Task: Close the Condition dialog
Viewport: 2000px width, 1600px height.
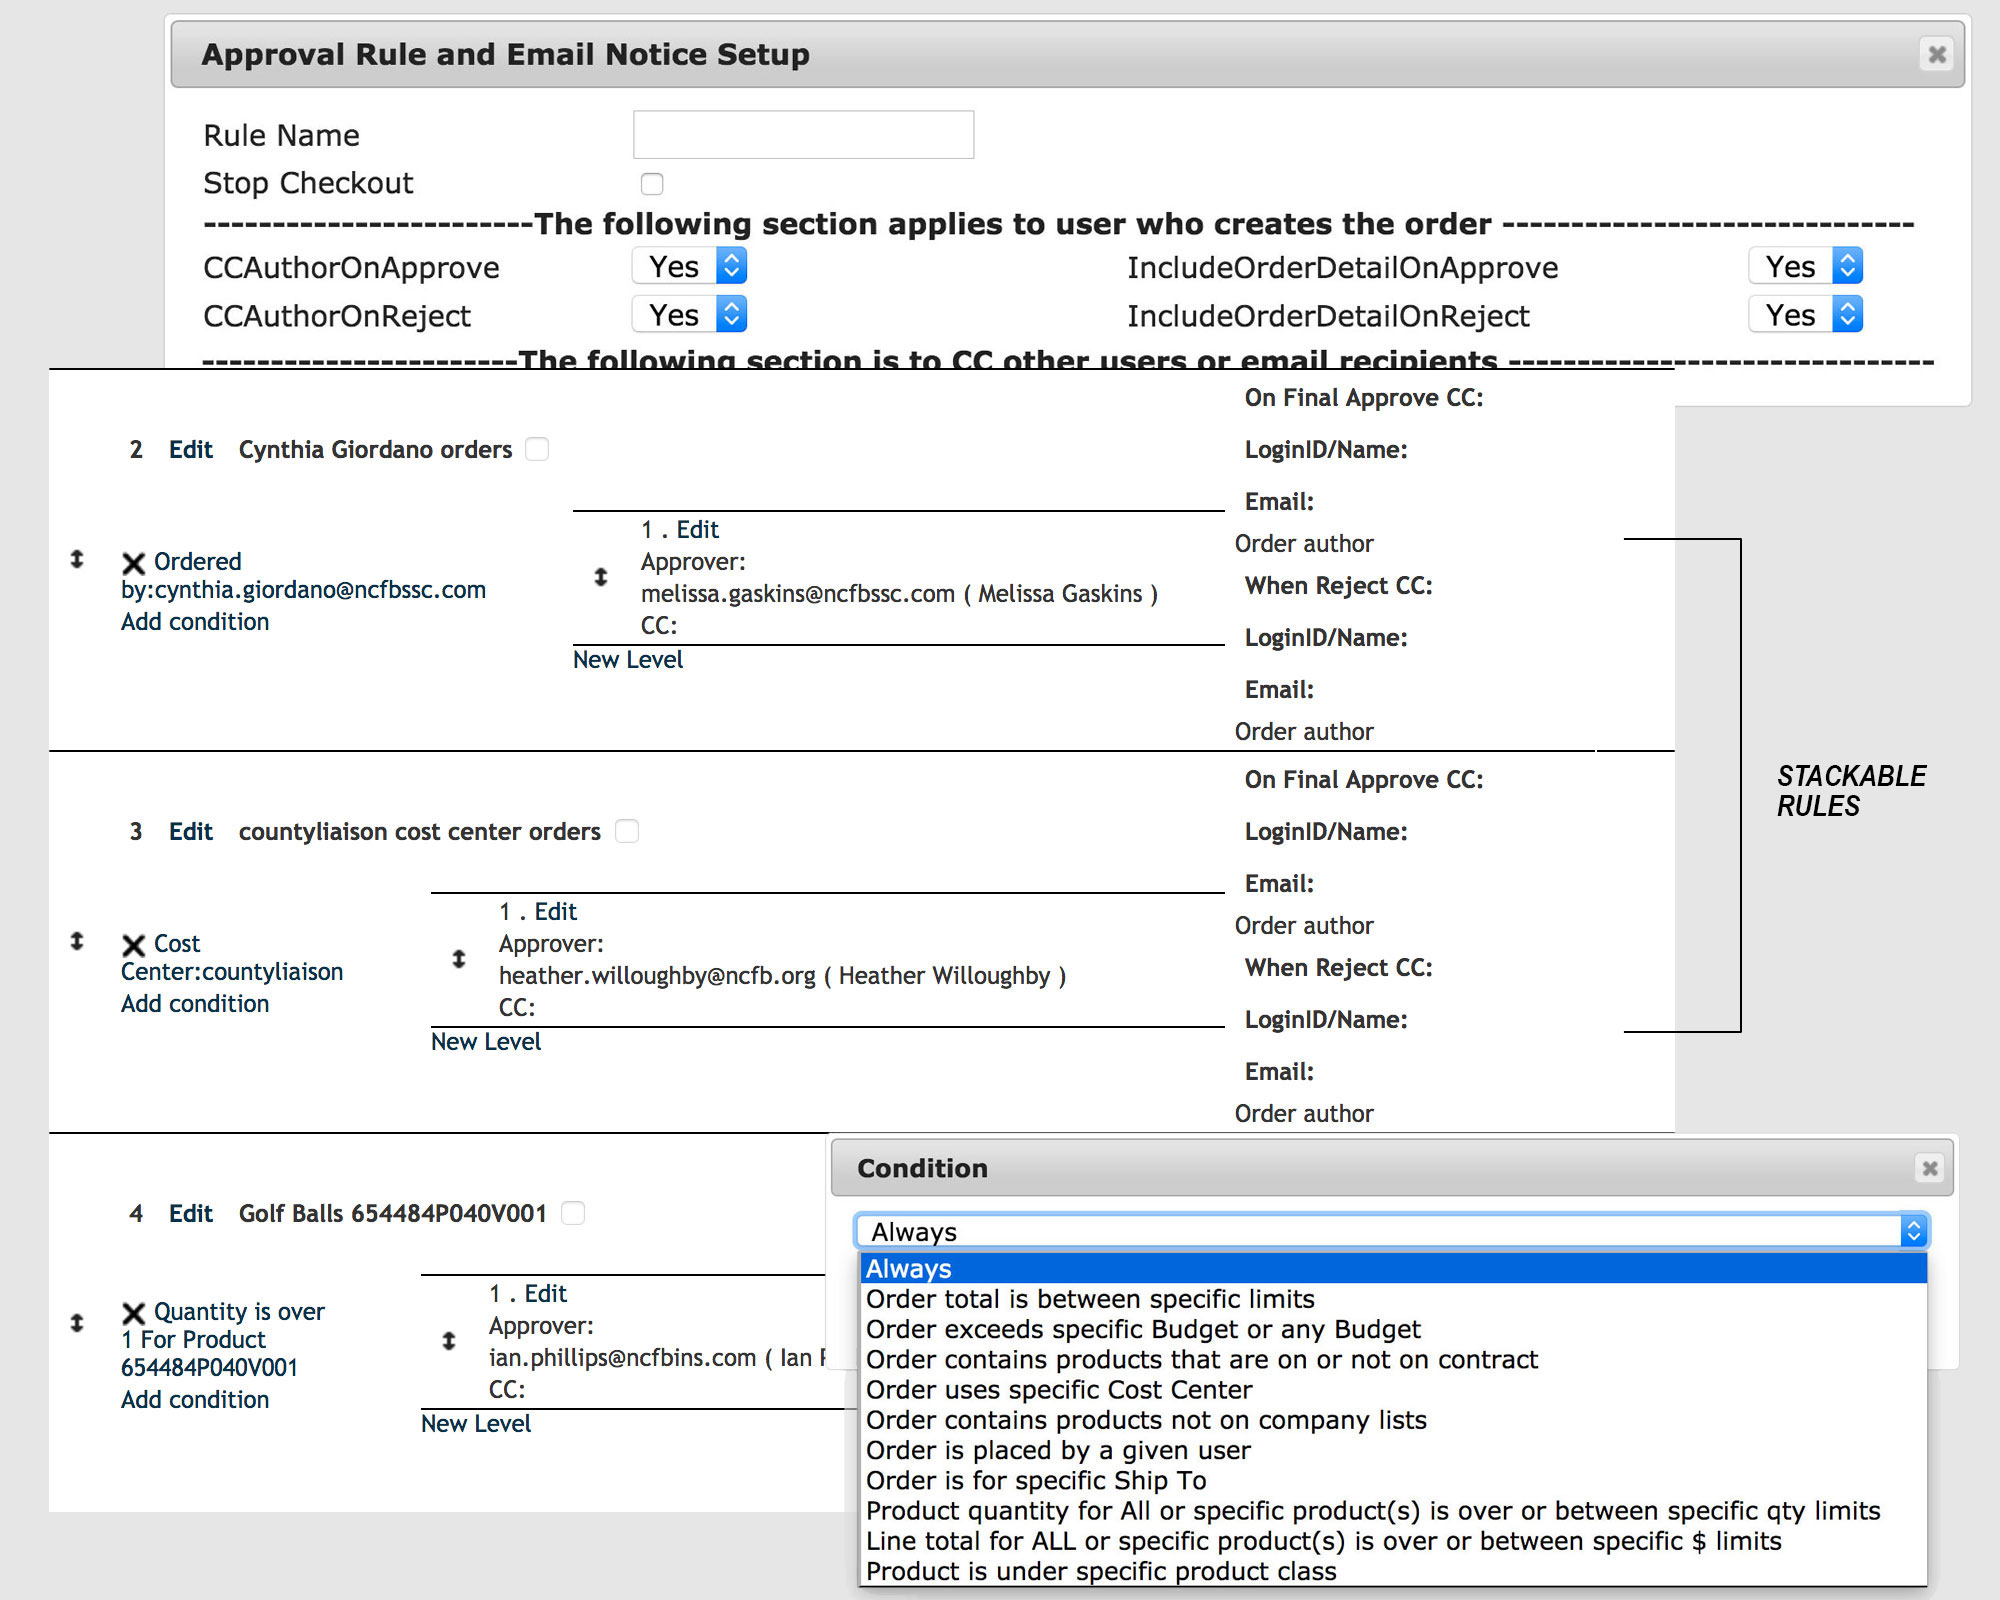Action: pos(1930,1168)
